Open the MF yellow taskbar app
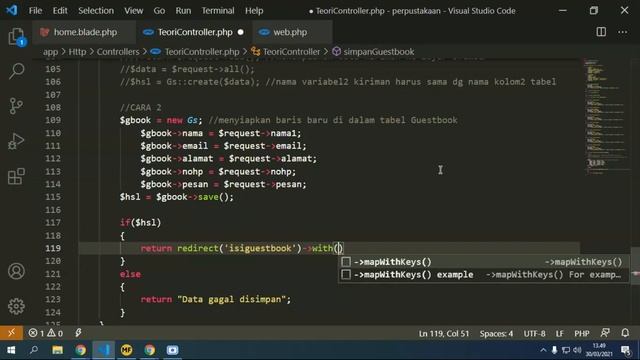Viewport: 640px width, 360px height. [x=127, y=350]
